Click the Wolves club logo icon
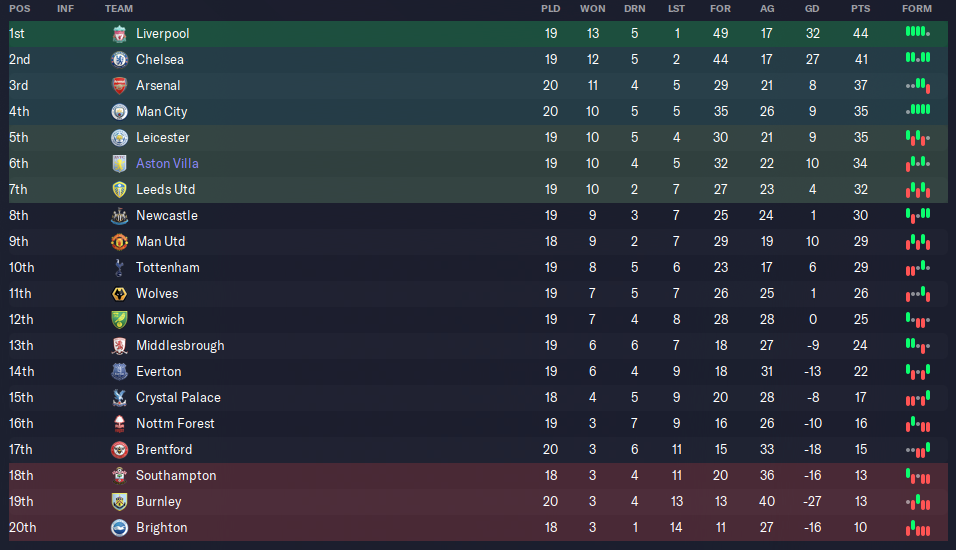This screenshot has height=550, width=956. [x=120, y=294]
